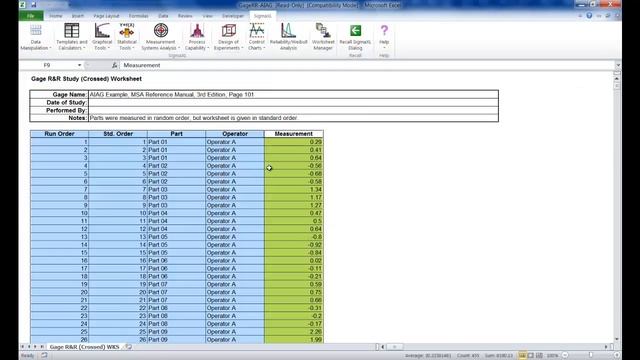Select measurement cell with value -0.92

[x=294, y=245]
